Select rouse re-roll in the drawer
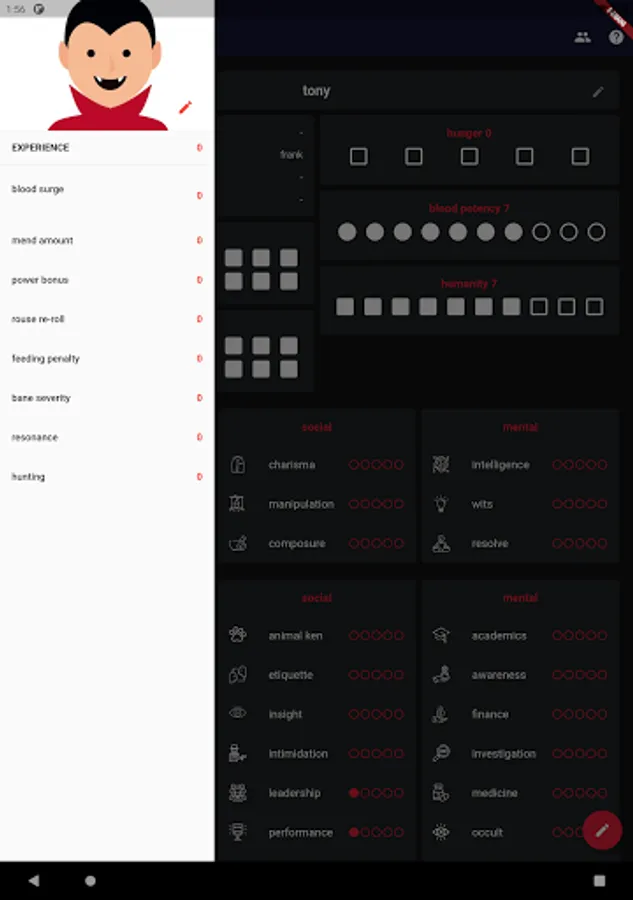 pos(107,319)
